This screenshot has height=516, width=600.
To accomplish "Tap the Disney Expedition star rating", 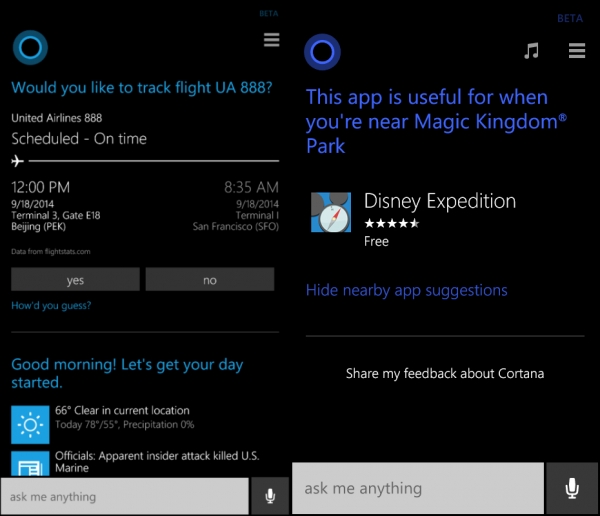I will (x=392, y=223).
